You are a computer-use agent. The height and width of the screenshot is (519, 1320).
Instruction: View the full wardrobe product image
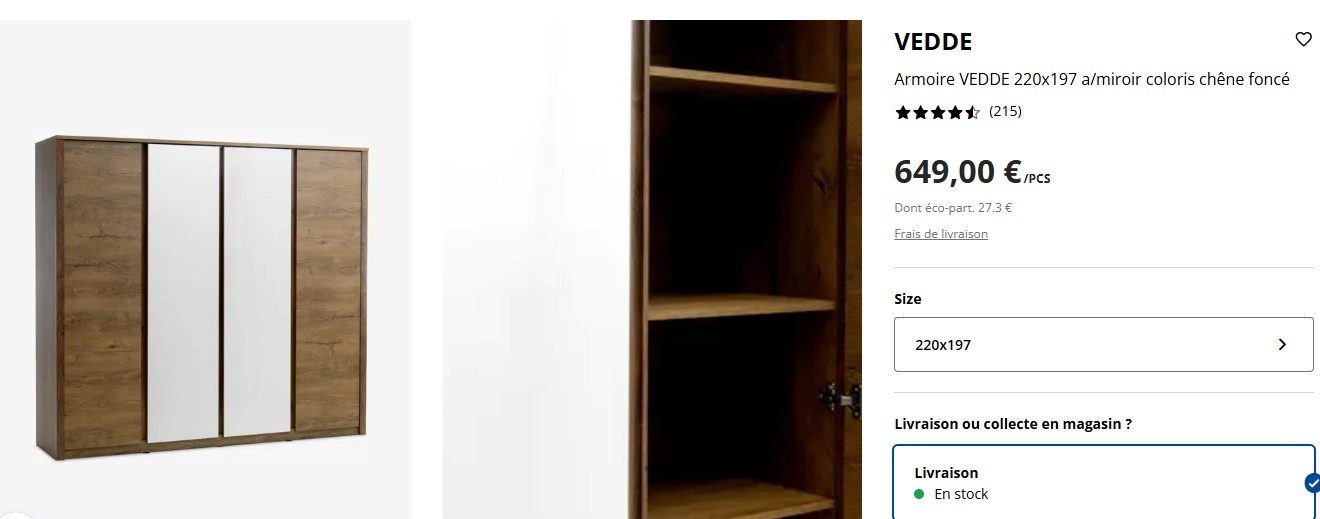click(x=205, y=270)
